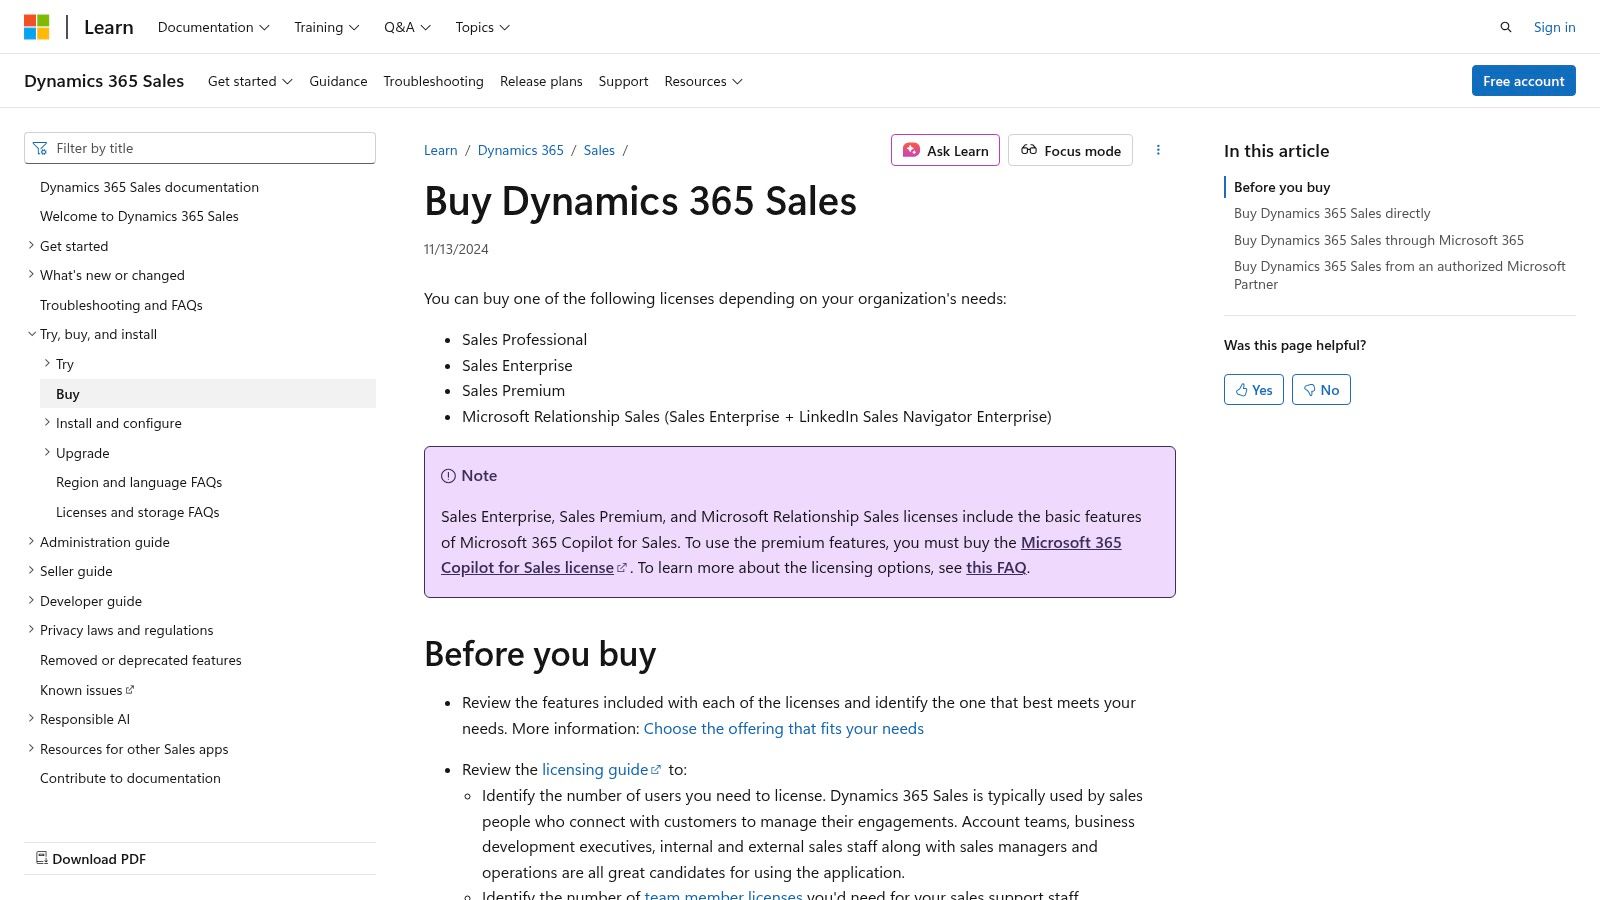Select Region and language FAQs in the sidebar
Image resolution: width=1600 pixels, height=900 pixels.
click(139, 482)
